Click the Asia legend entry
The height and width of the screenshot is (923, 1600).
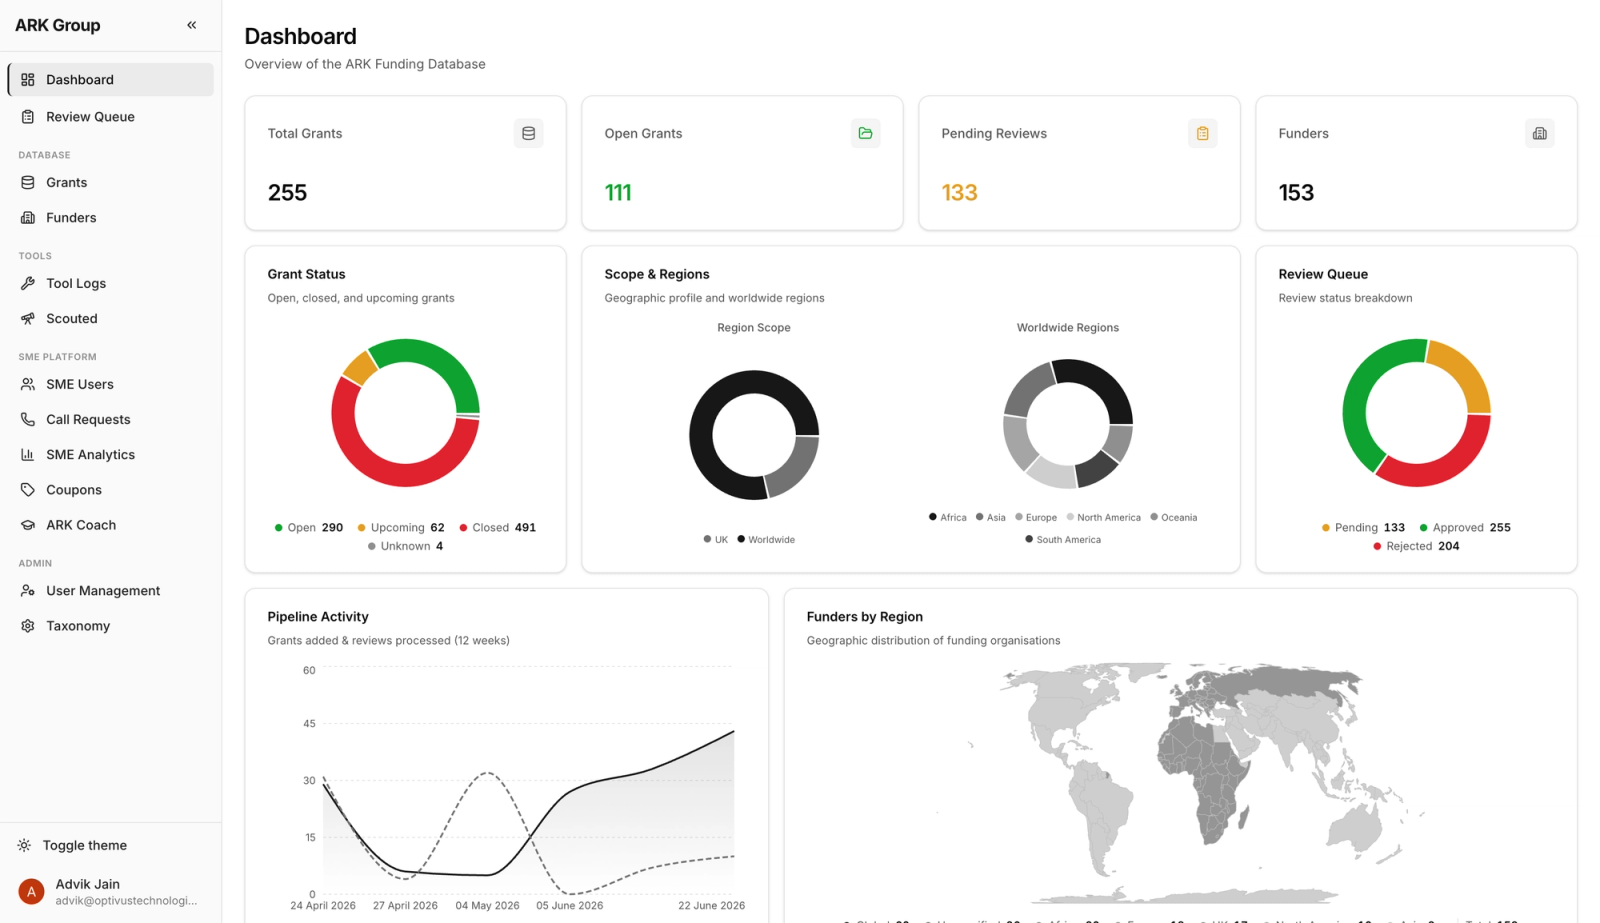[x=991, y=518]
